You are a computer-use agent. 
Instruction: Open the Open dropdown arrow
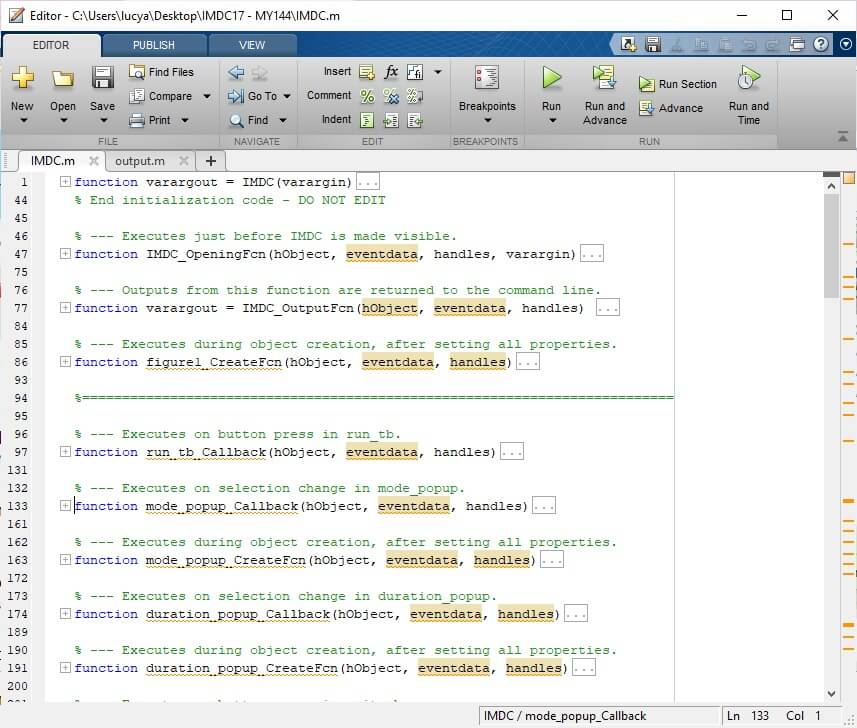tap(63, 121)
